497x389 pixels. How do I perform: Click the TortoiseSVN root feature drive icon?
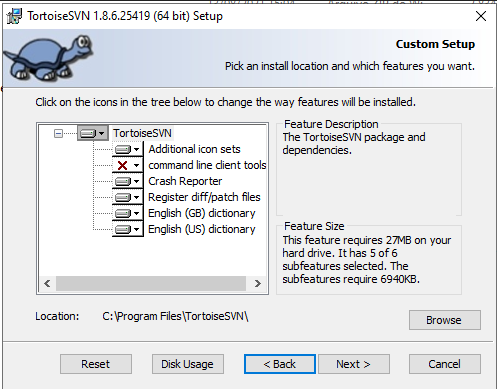(92, 133)
